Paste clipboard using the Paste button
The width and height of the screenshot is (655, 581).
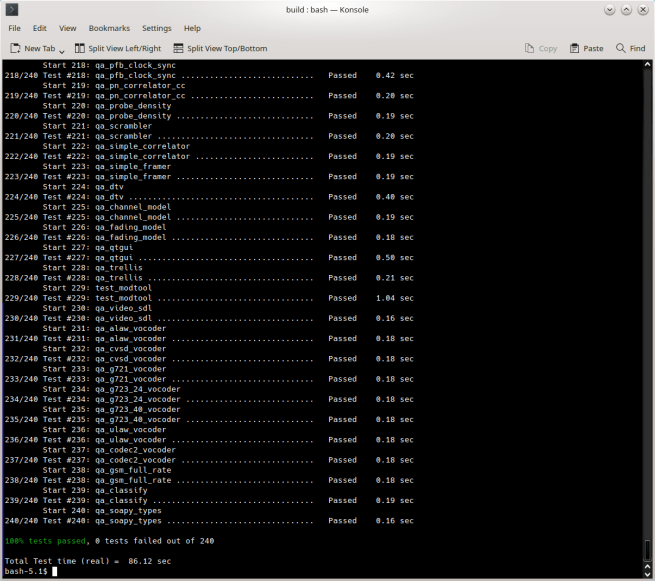[587, 48]
